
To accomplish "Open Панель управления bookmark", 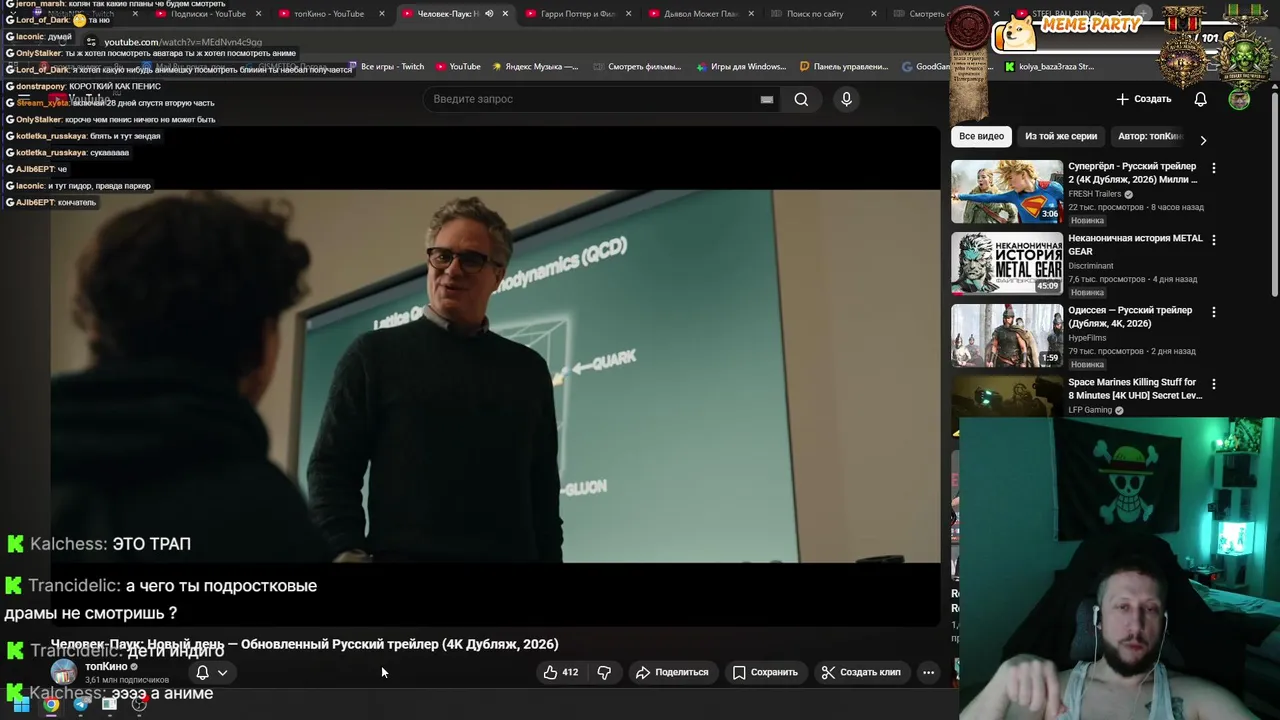I will click(x=845, y=67).
